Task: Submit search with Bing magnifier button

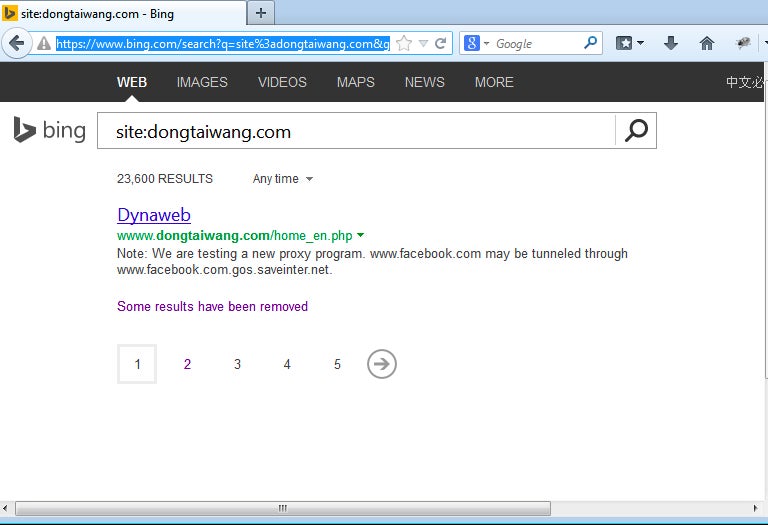Action: (x=636, y=131)
